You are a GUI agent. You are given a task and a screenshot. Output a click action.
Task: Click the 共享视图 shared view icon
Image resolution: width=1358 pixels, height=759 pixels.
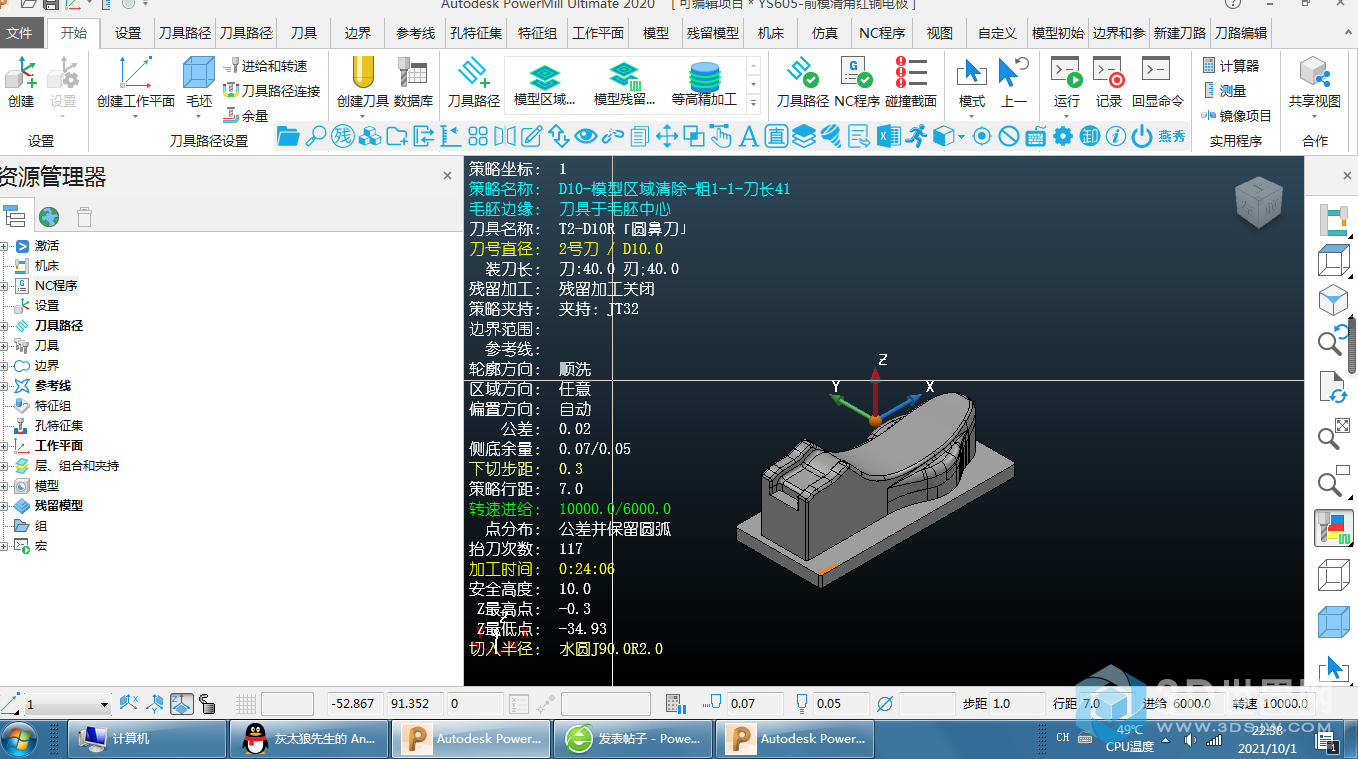point(1315,81)
